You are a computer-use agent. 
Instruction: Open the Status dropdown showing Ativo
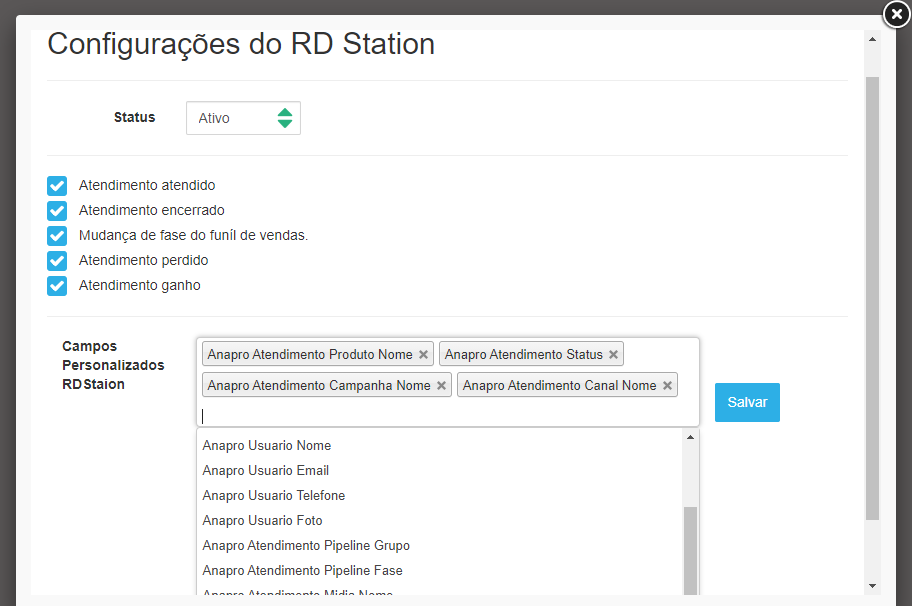coord(243,118)
